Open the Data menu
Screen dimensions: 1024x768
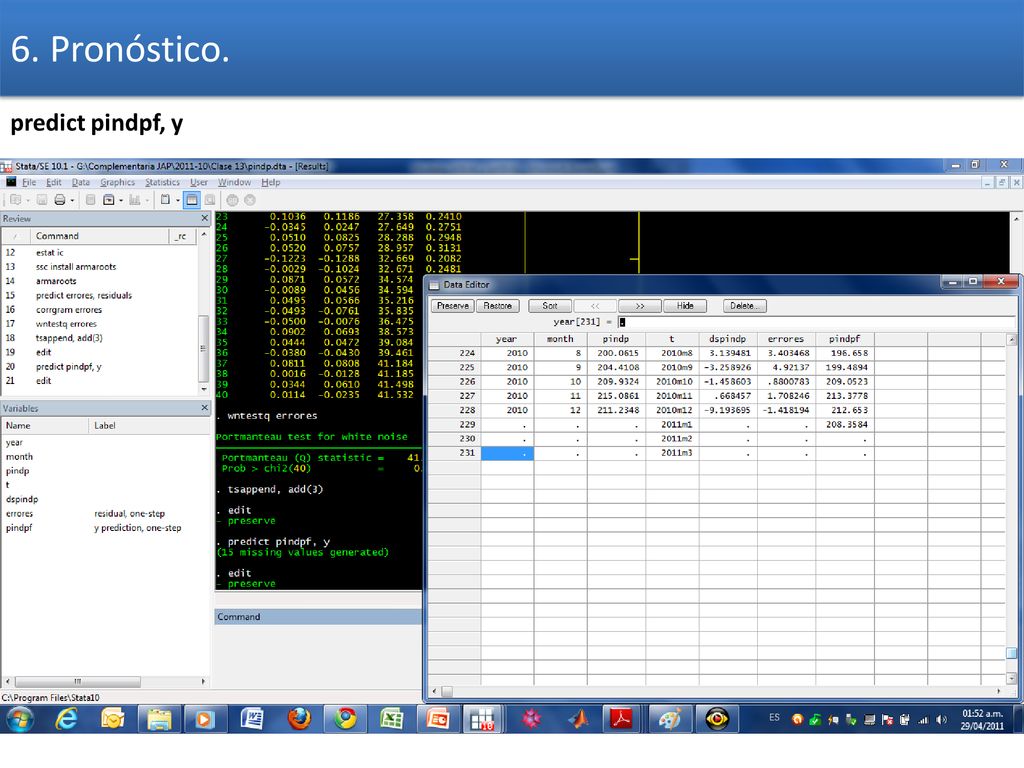point(80,182)
